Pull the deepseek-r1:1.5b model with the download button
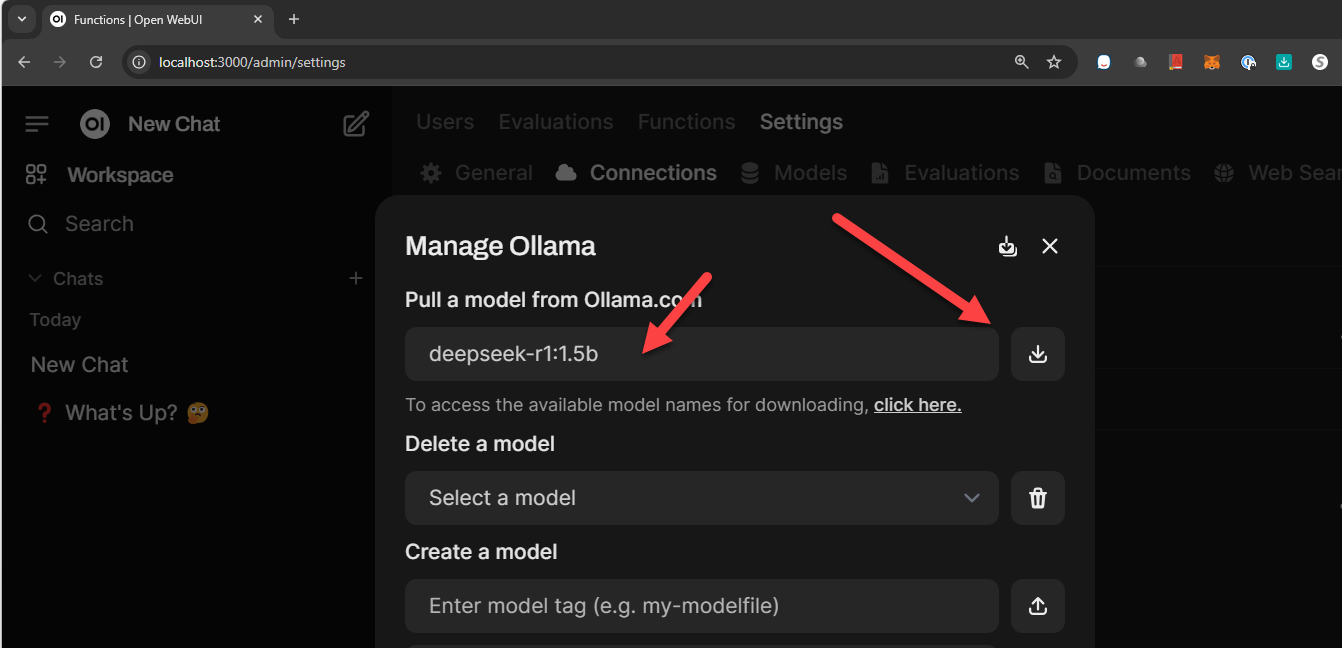Screen dimensions: 1342x648 click(x=1037, y=353)
